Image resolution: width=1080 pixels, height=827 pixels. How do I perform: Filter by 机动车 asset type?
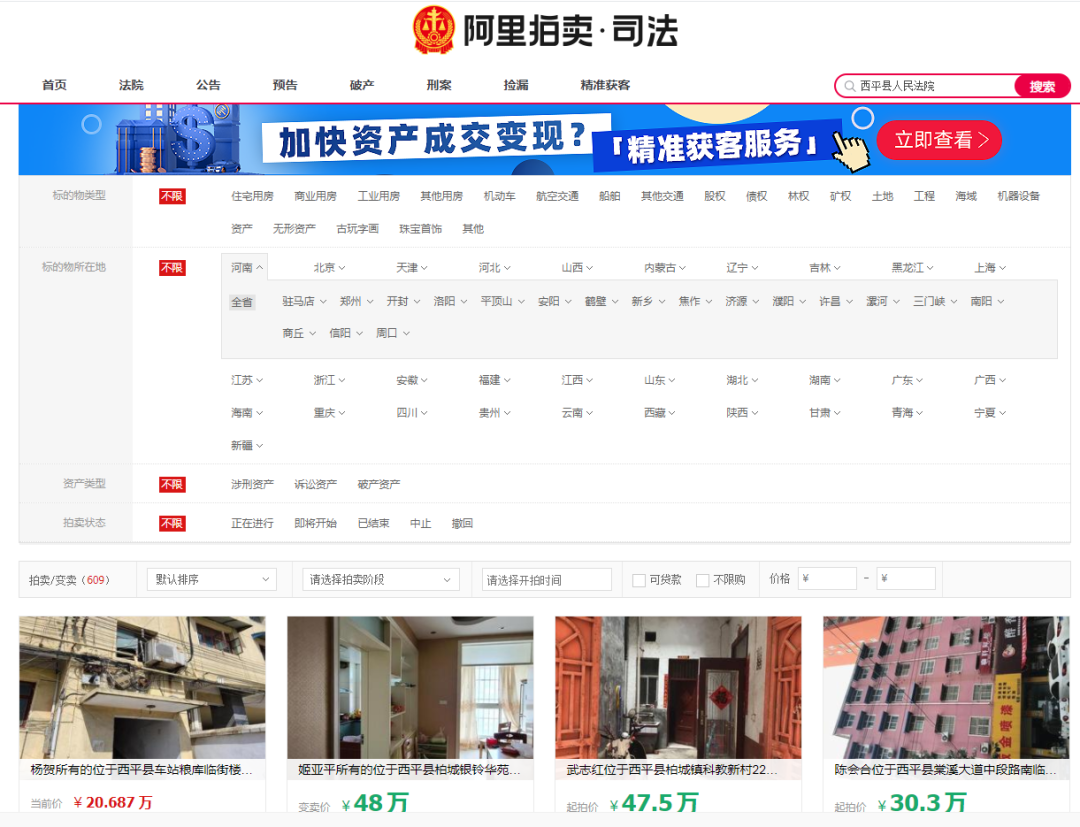[499, 196]
